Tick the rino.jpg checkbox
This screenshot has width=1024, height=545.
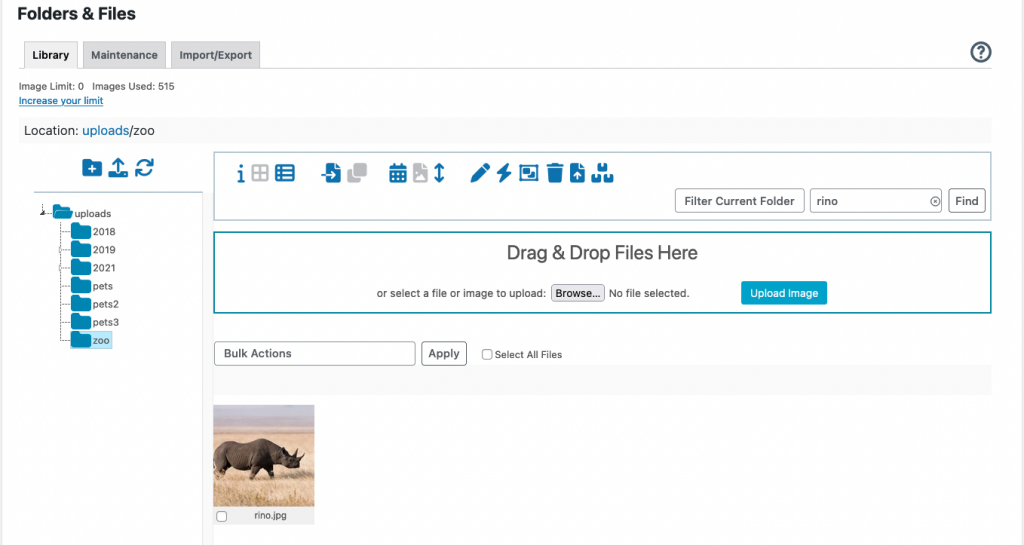pos(222,516)
